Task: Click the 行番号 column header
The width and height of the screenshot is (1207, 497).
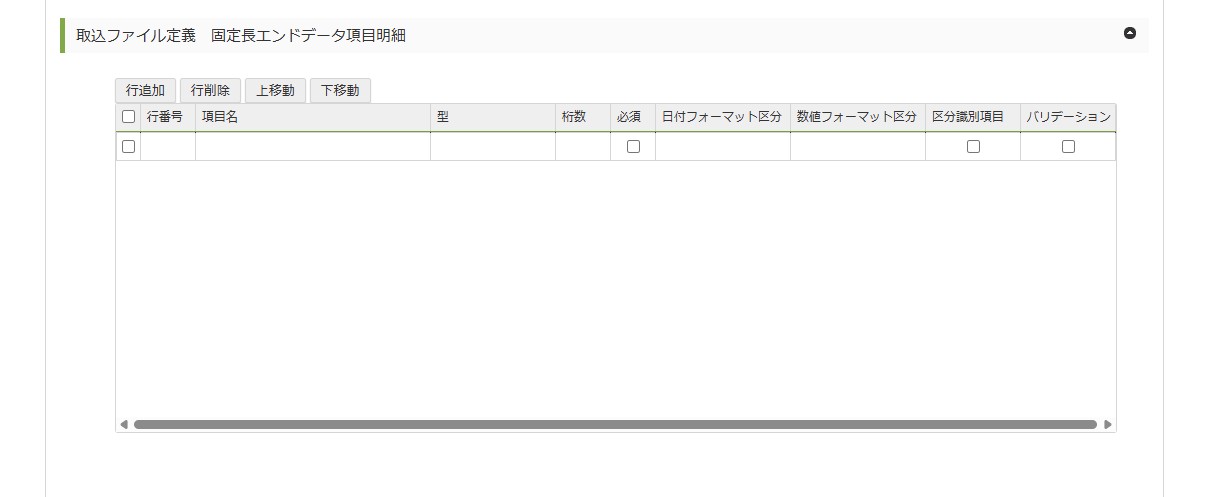Action: pyautogui.click(x=167, y=117)
